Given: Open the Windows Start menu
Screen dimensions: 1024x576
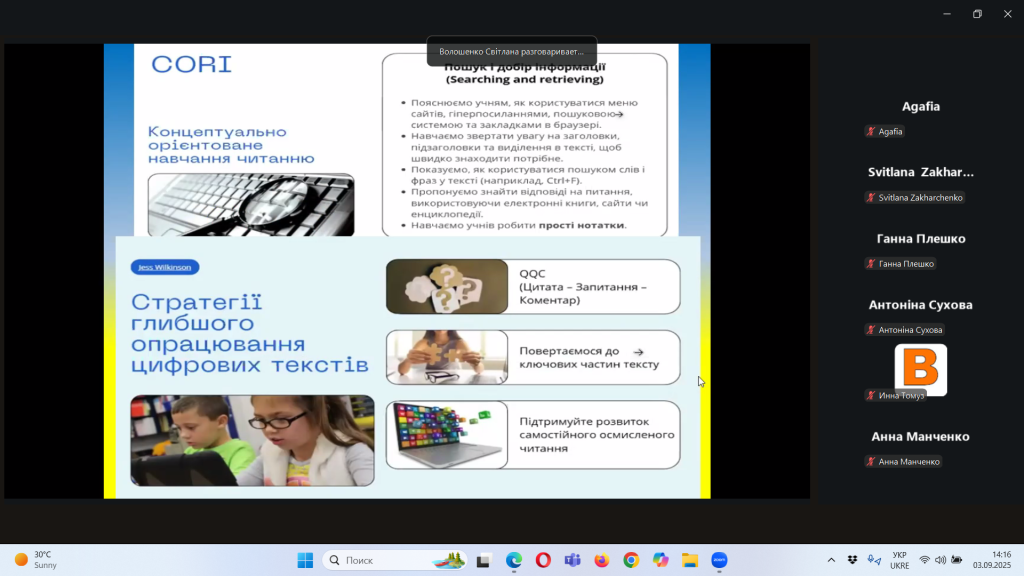Looking at the screenshot, I should point(305,560).
